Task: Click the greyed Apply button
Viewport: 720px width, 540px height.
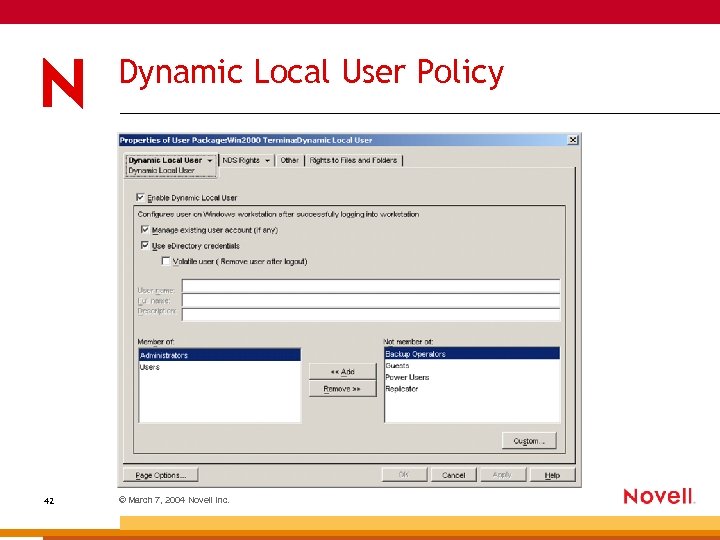Action: click(502, 475)
